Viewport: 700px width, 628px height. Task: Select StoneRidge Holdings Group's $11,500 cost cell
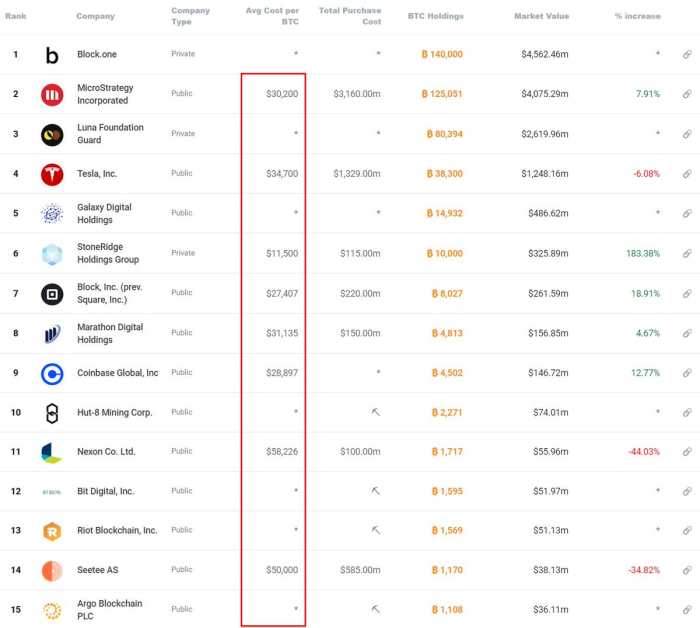281,254
